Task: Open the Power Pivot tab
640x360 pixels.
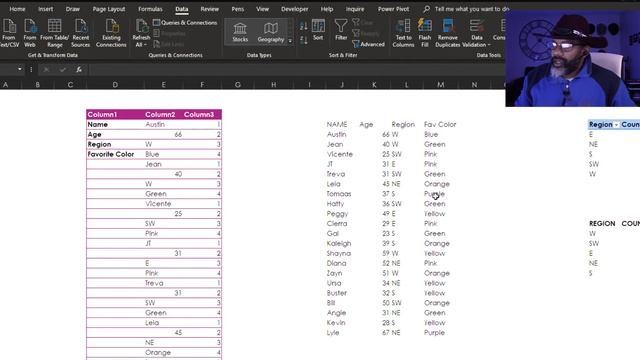Action: coord(393,9)
